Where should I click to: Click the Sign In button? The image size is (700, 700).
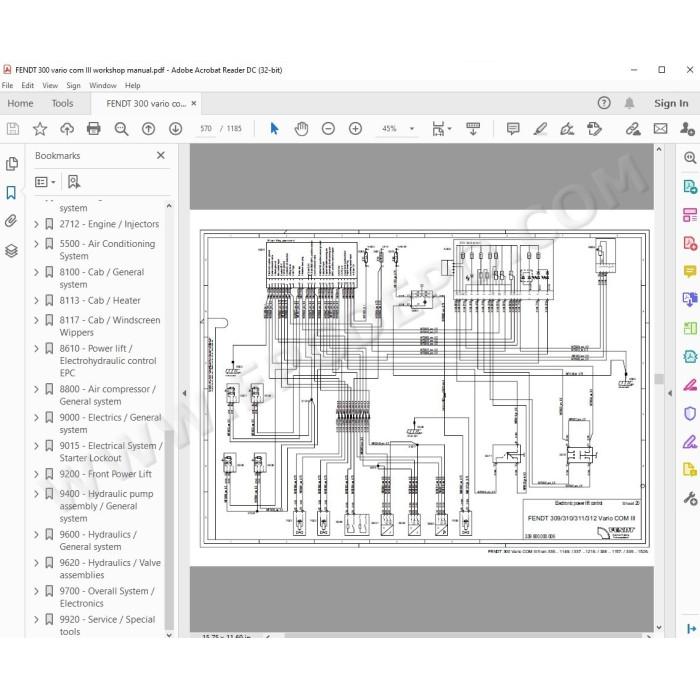671,104
